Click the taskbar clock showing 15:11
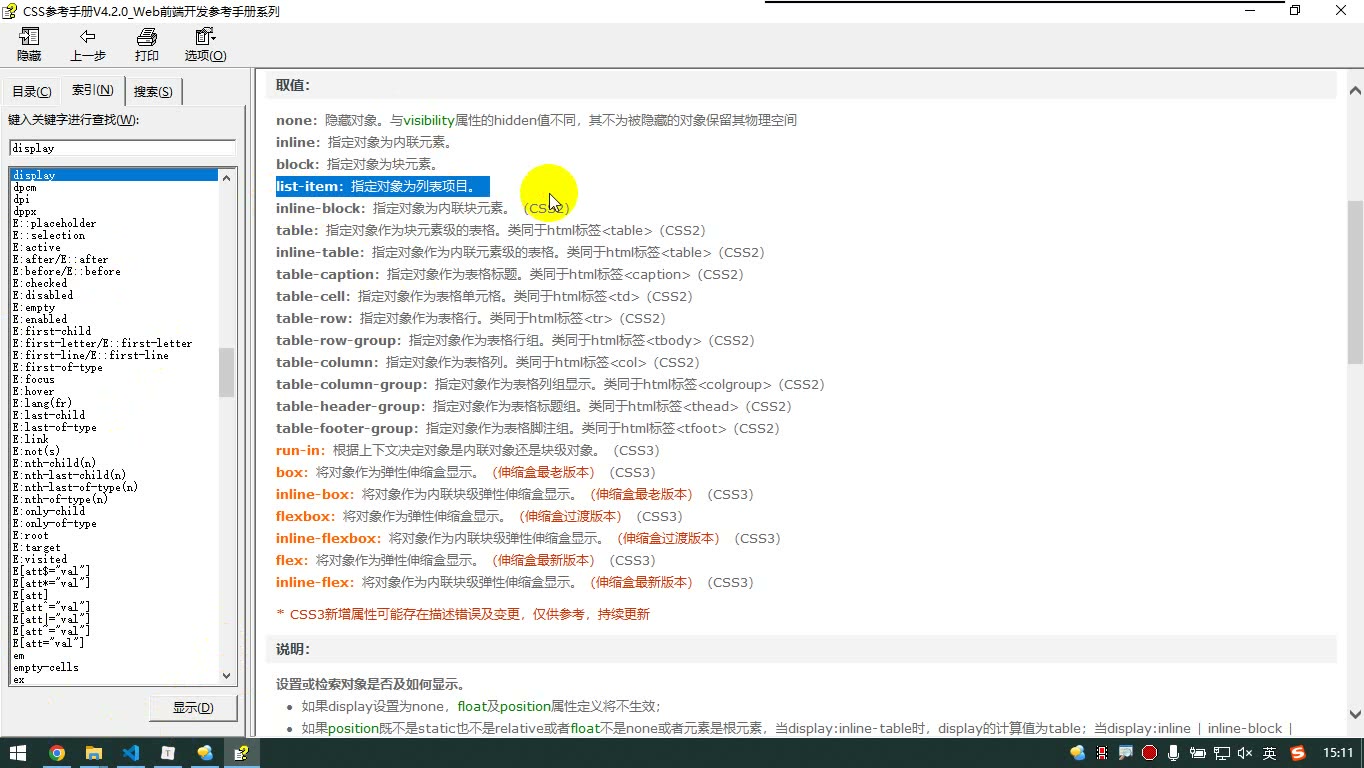Screen dimensions: 1364x768 click(1338, 753)
